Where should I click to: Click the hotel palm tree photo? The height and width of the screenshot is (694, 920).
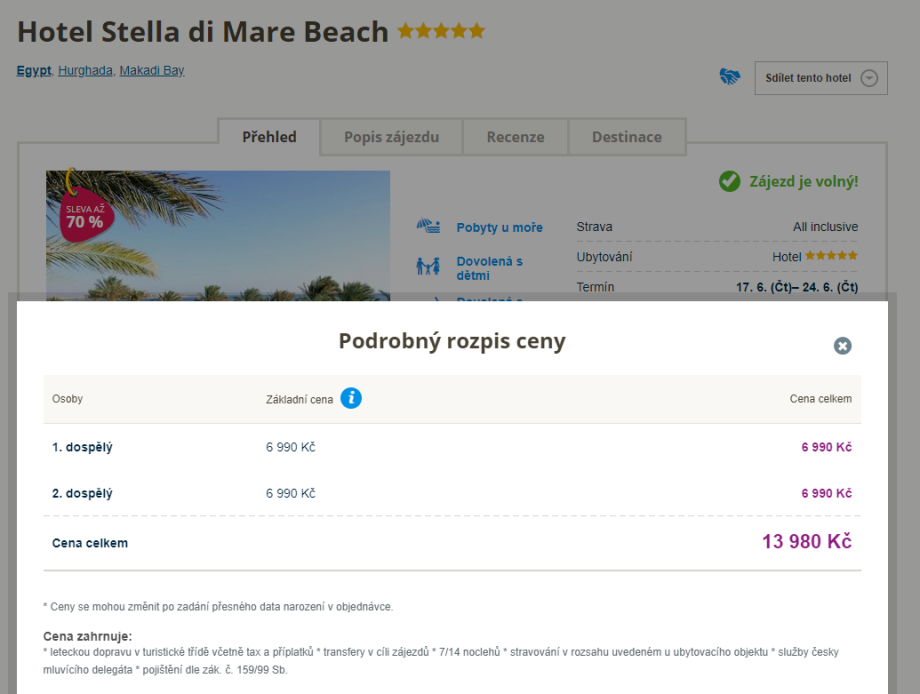(250, 240)
